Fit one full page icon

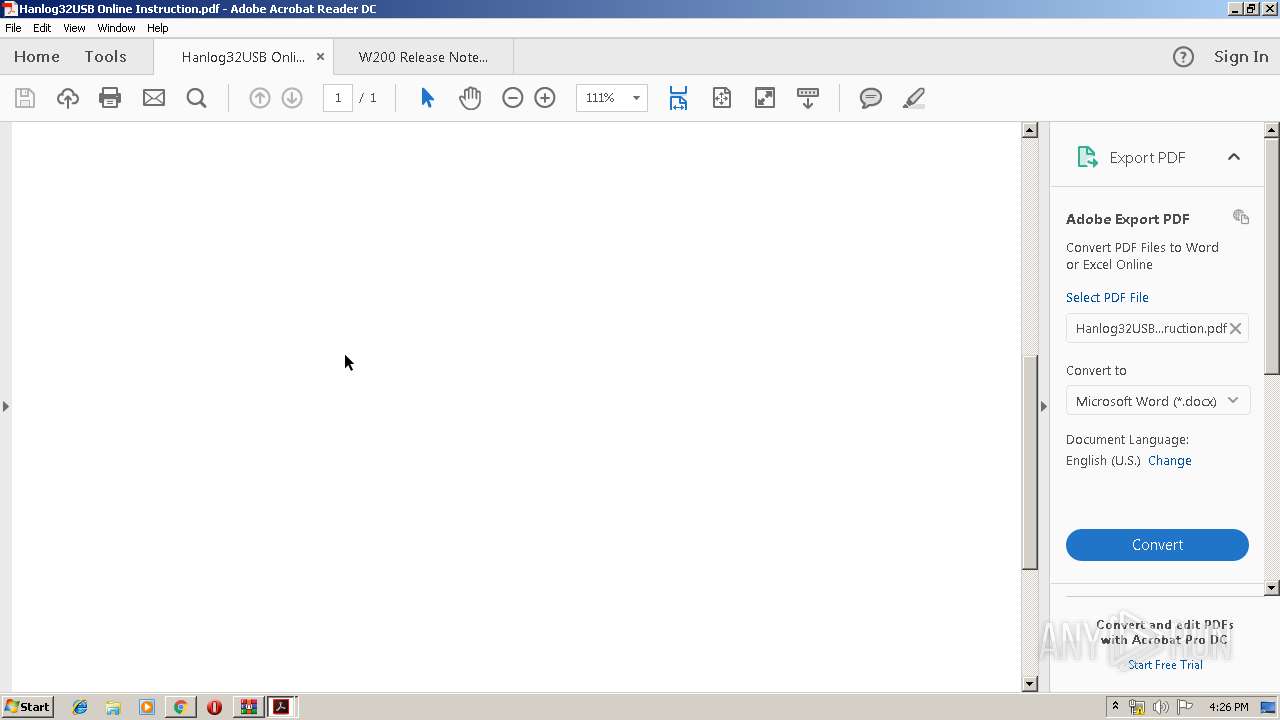tap(721, 98)
